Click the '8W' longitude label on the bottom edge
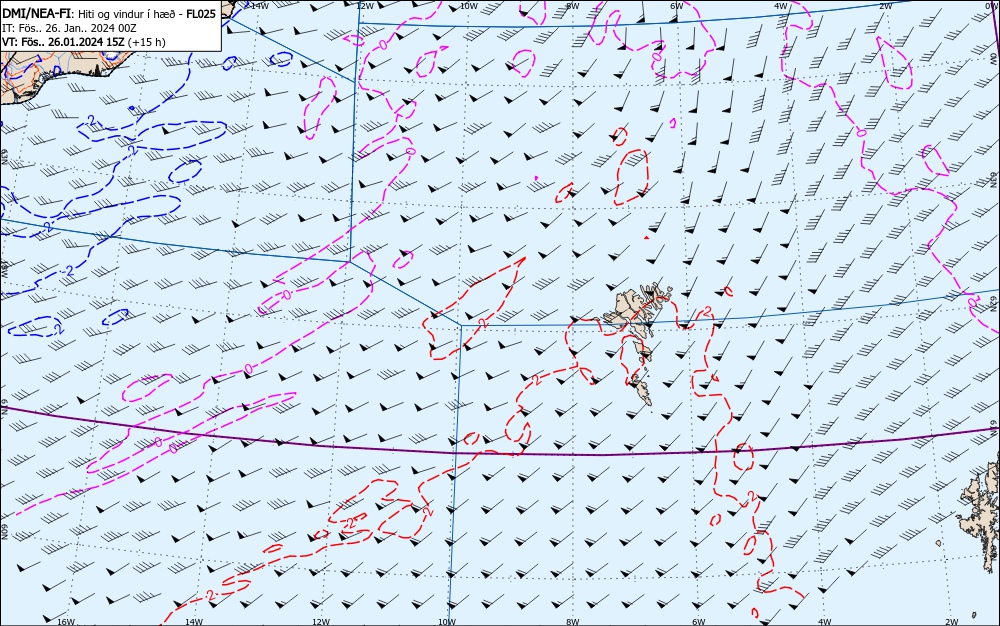Viewport: 1000px width, 626px height. point(572,622)
